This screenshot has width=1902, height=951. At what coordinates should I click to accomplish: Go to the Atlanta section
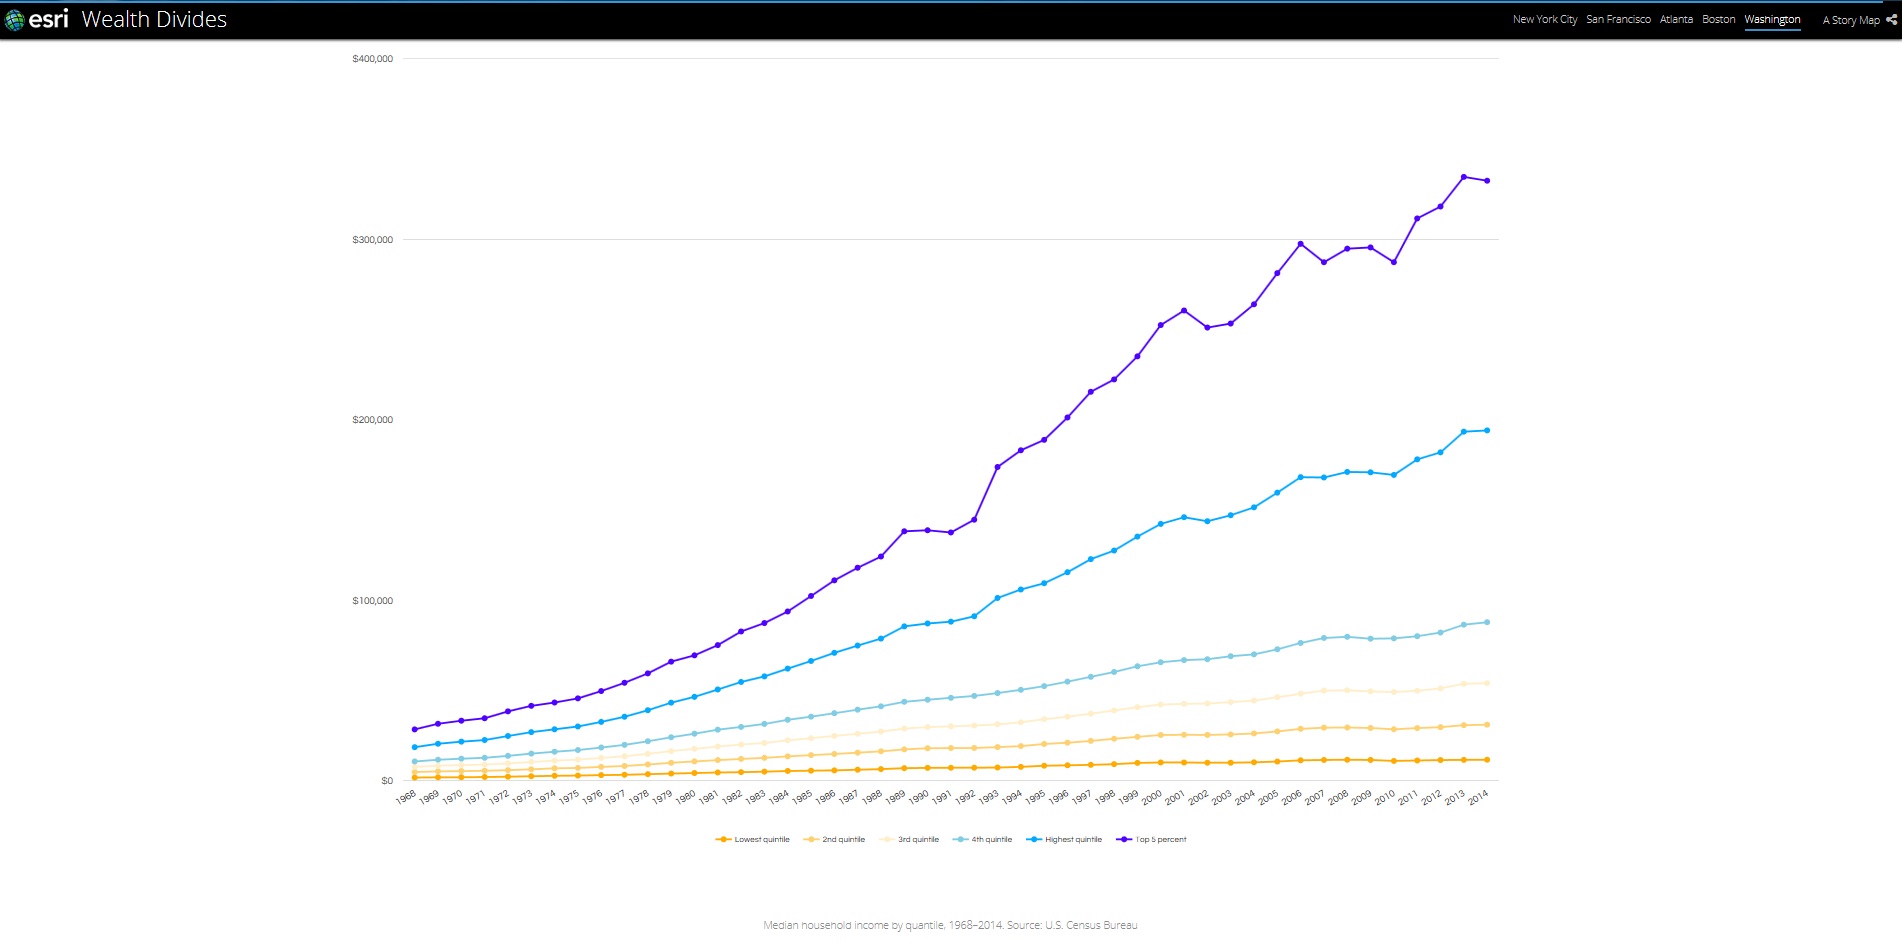[x=1676, y=20]
